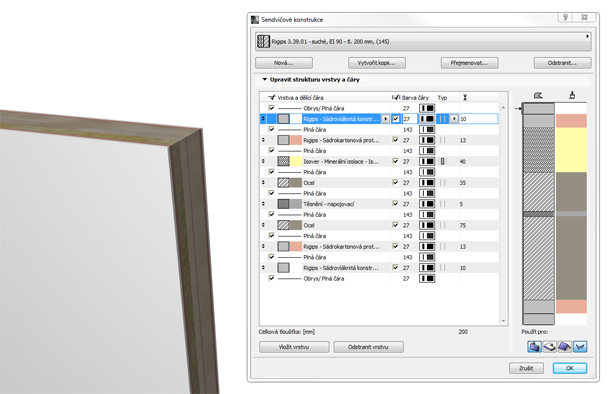Click layer type icon in first Ocel (35) row
610x394 pixels.
(x=442, y=182)
